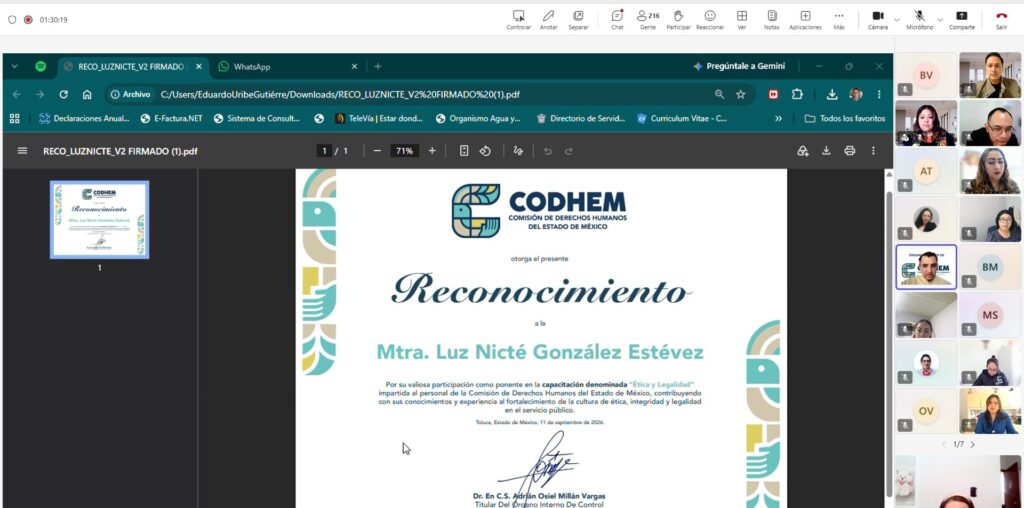Close the WhatsApp tab

[354, 67]
